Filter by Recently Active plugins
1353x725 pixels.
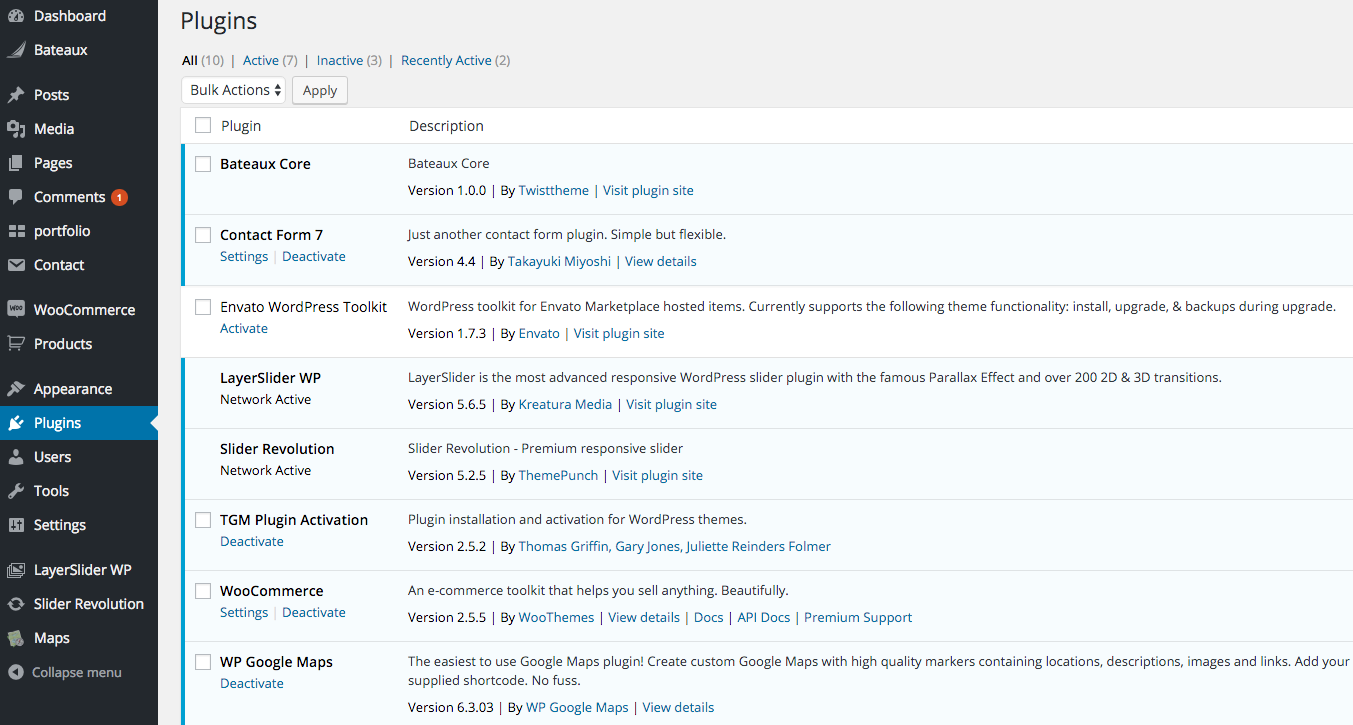click(446, 60)
